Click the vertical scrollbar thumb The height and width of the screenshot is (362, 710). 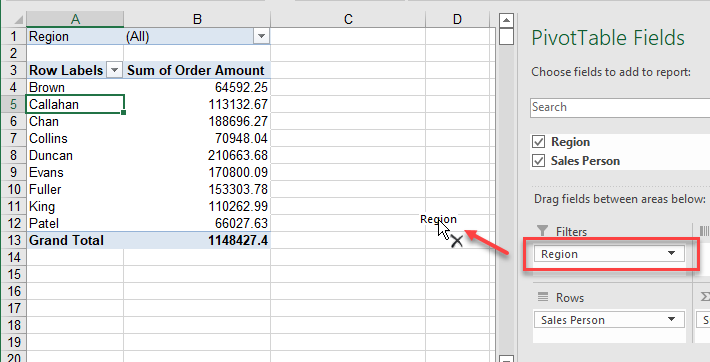click(506, 36)
